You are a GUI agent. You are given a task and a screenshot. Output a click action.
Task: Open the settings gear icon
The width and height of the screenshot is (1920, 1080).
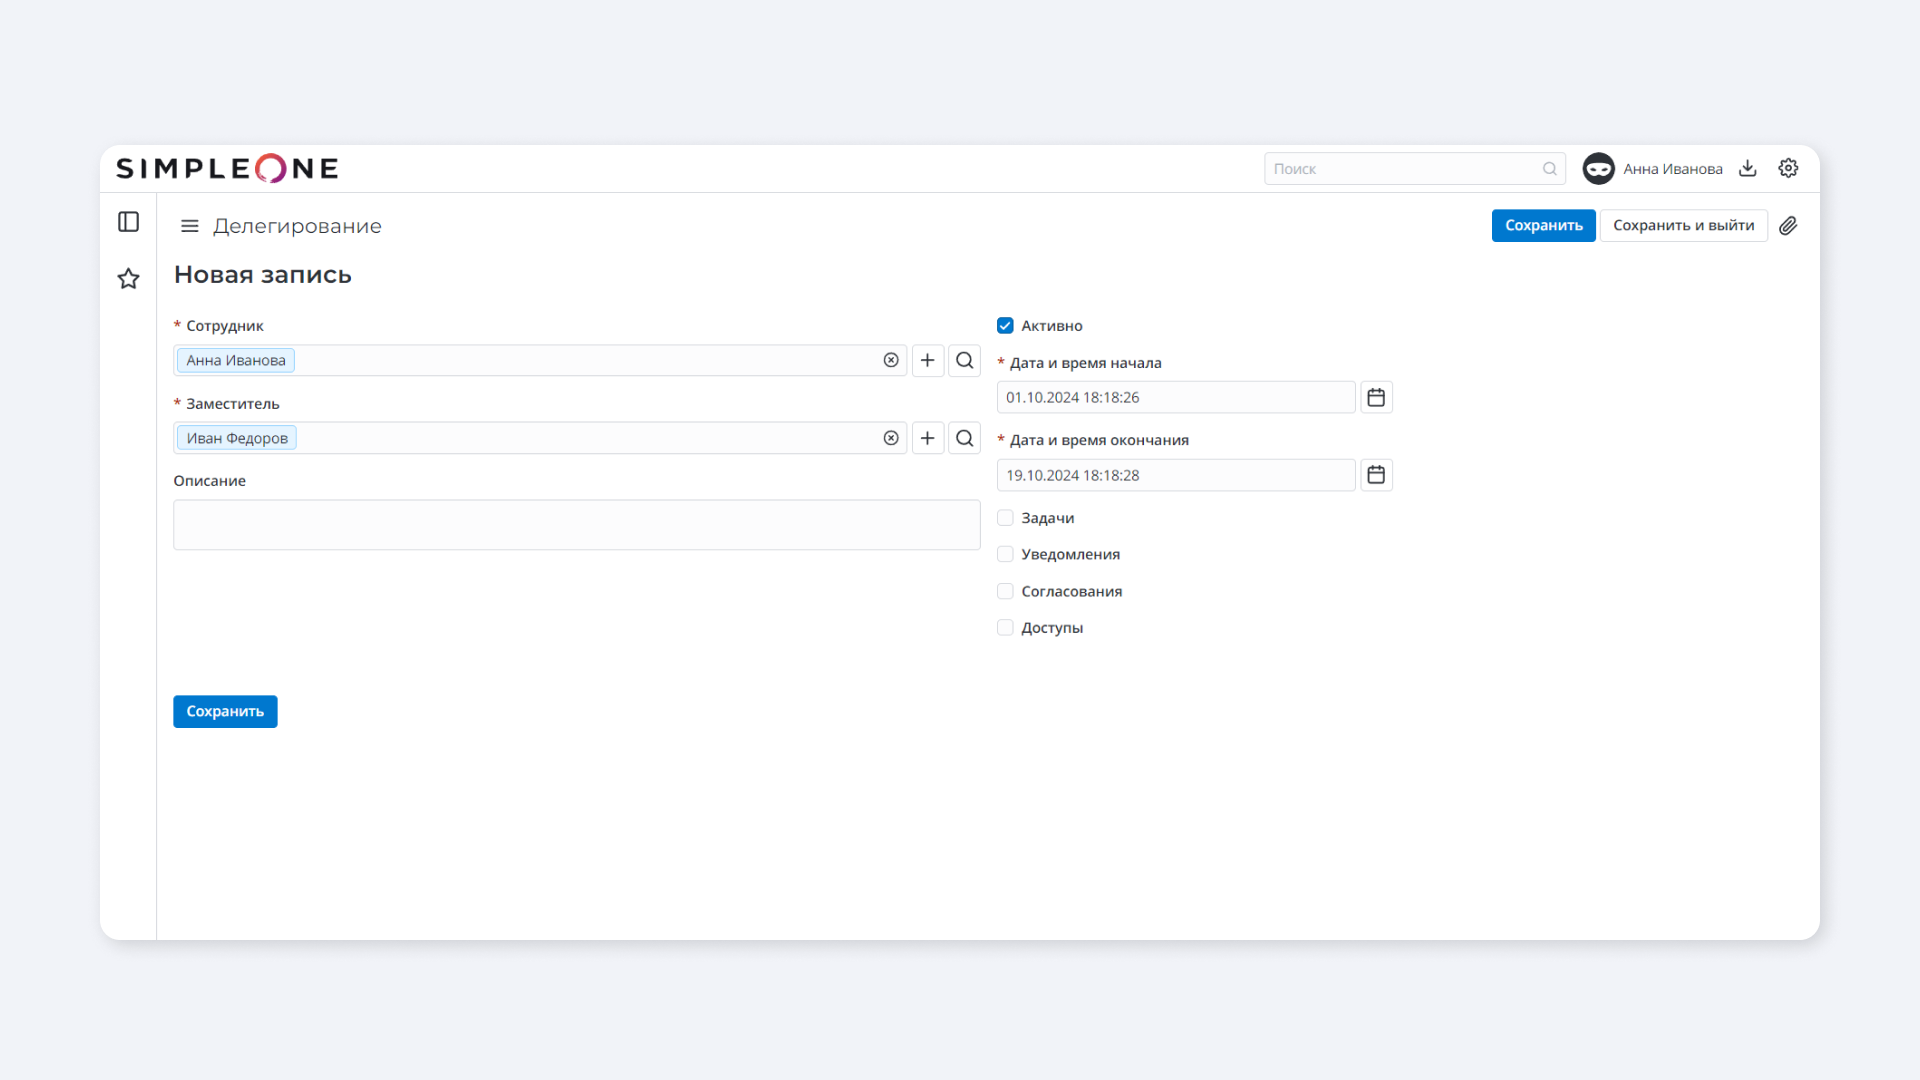click(1788, 168)
